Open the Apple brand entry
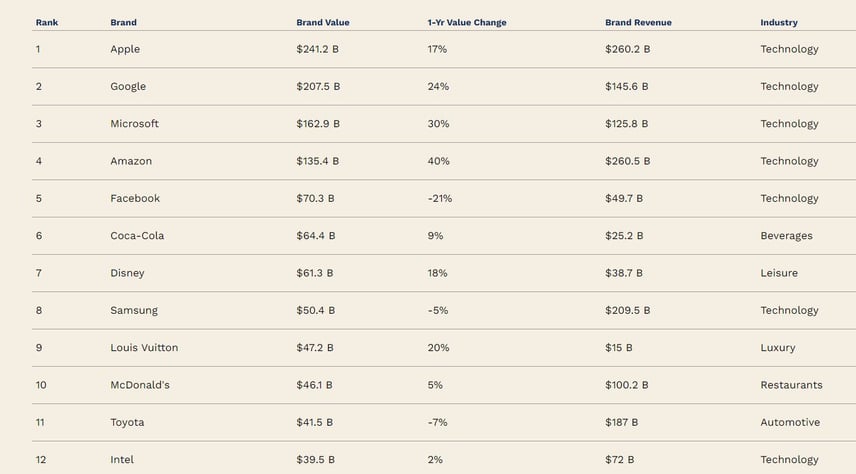Image resolution: width=856 pixels, height=474 pixels. point(125,49)
